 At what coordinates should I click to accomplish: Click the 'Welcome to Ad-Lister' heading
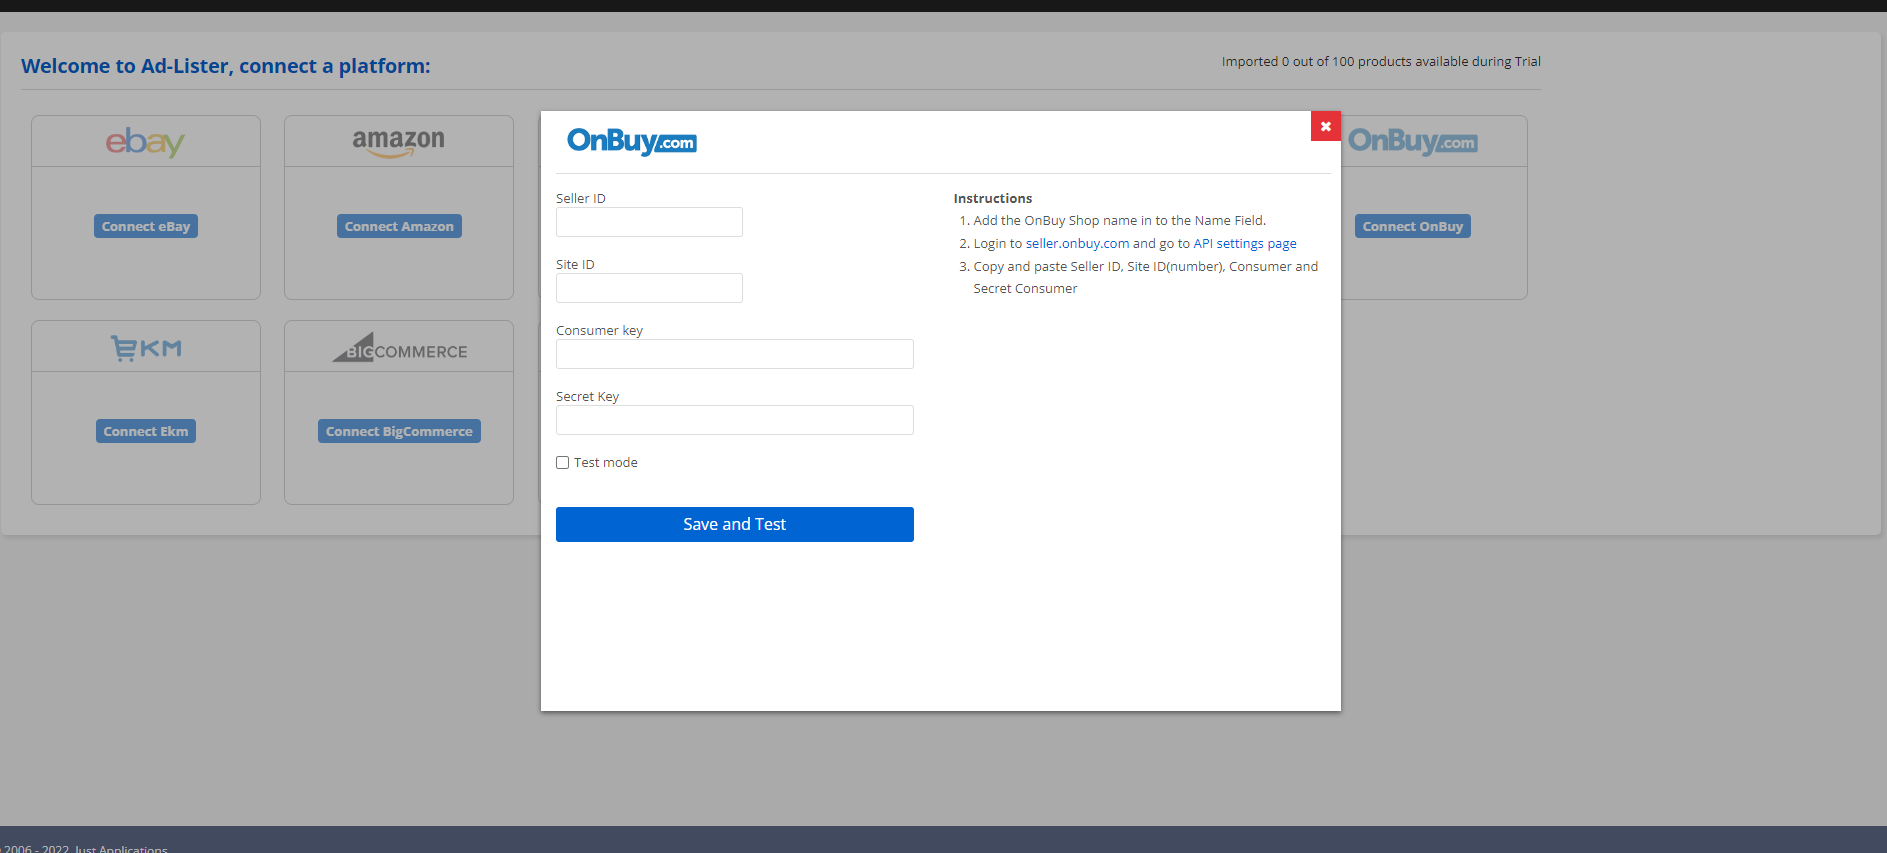(226, 66)
